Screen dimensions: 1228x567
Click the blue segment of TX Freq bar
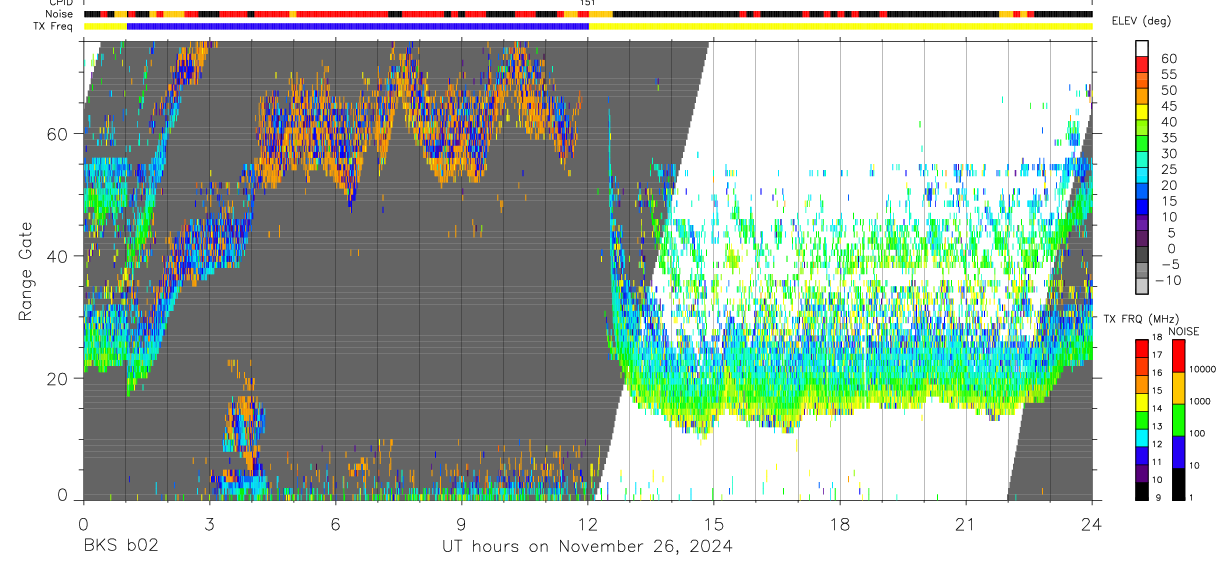[358, 26]
